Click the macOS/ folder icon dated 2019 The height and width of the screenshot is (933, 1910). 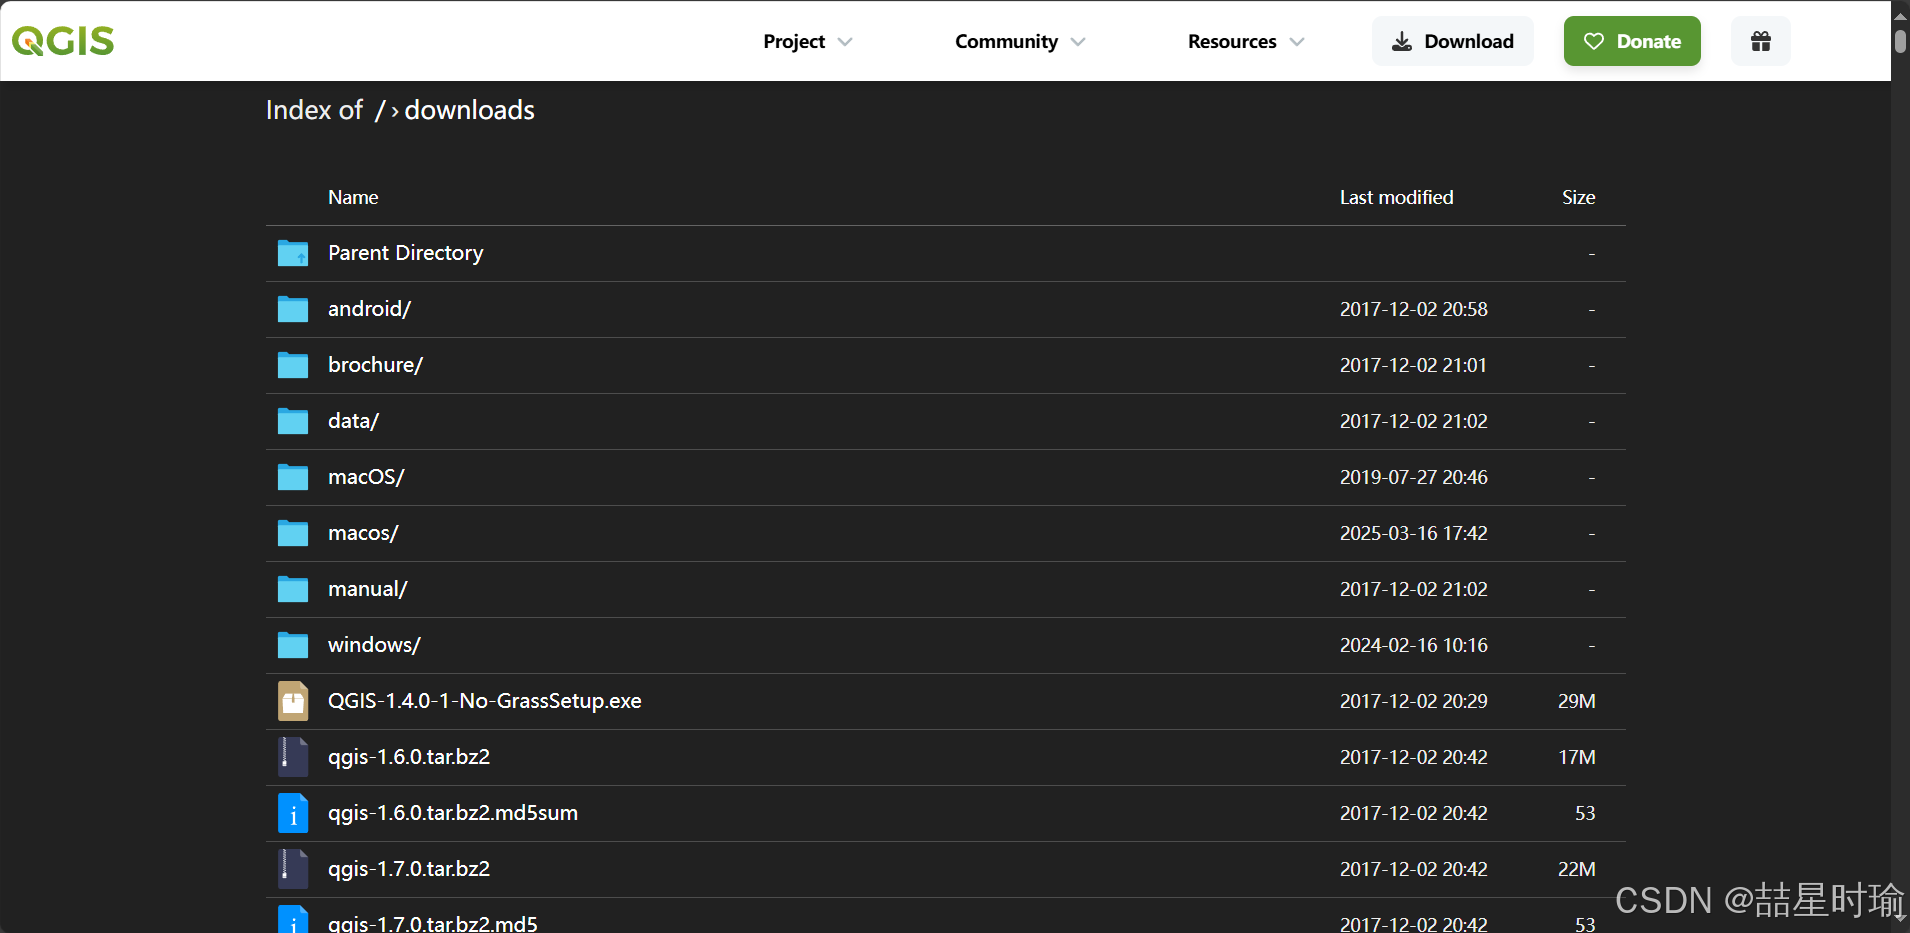point(293,477)
